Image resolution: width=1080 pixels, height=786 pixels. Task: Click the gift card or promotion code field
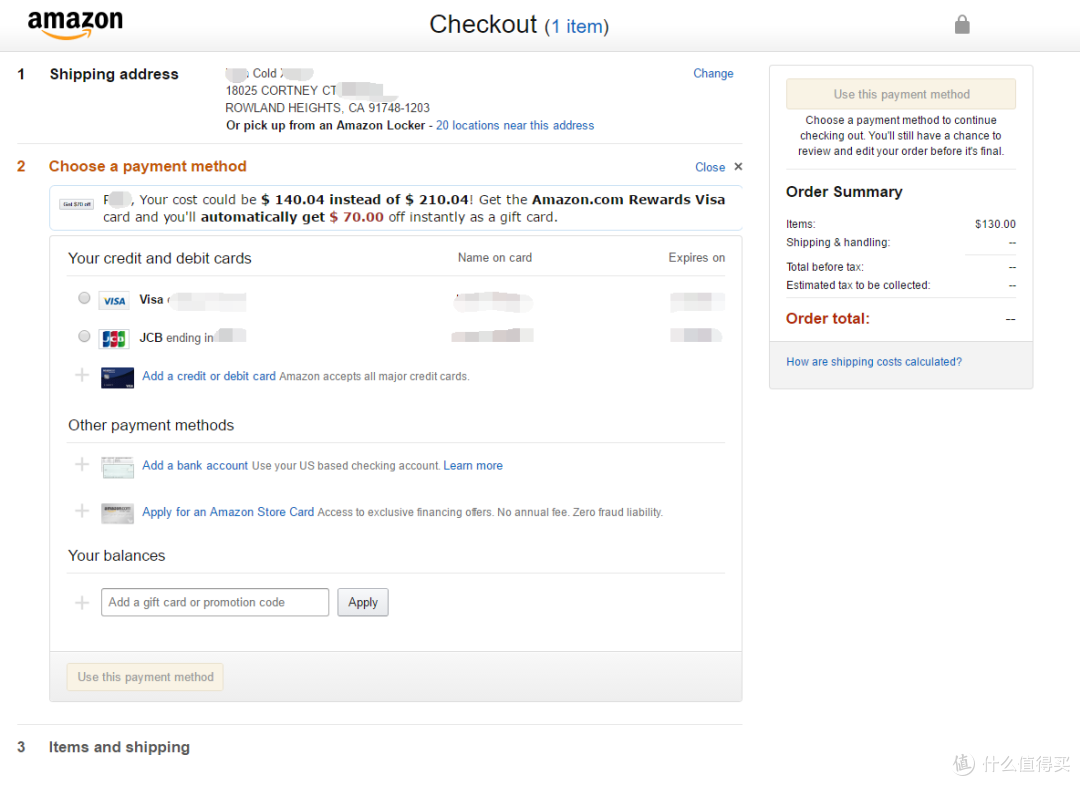click(215, 602)
